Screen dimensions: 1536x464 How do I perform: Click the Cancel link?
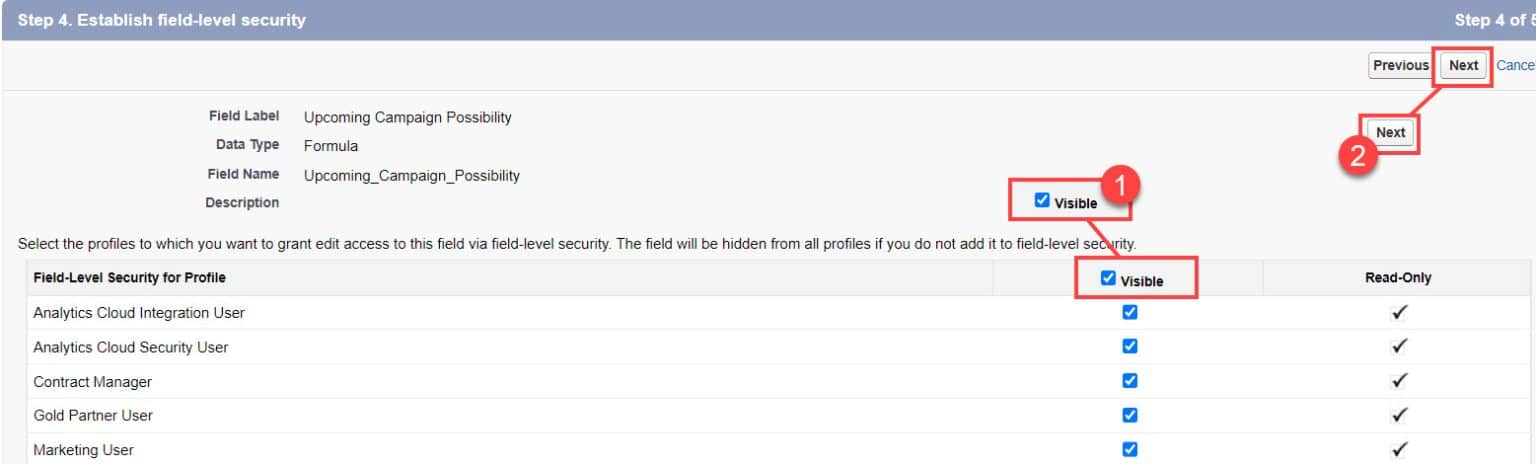tap(1515, 65)
